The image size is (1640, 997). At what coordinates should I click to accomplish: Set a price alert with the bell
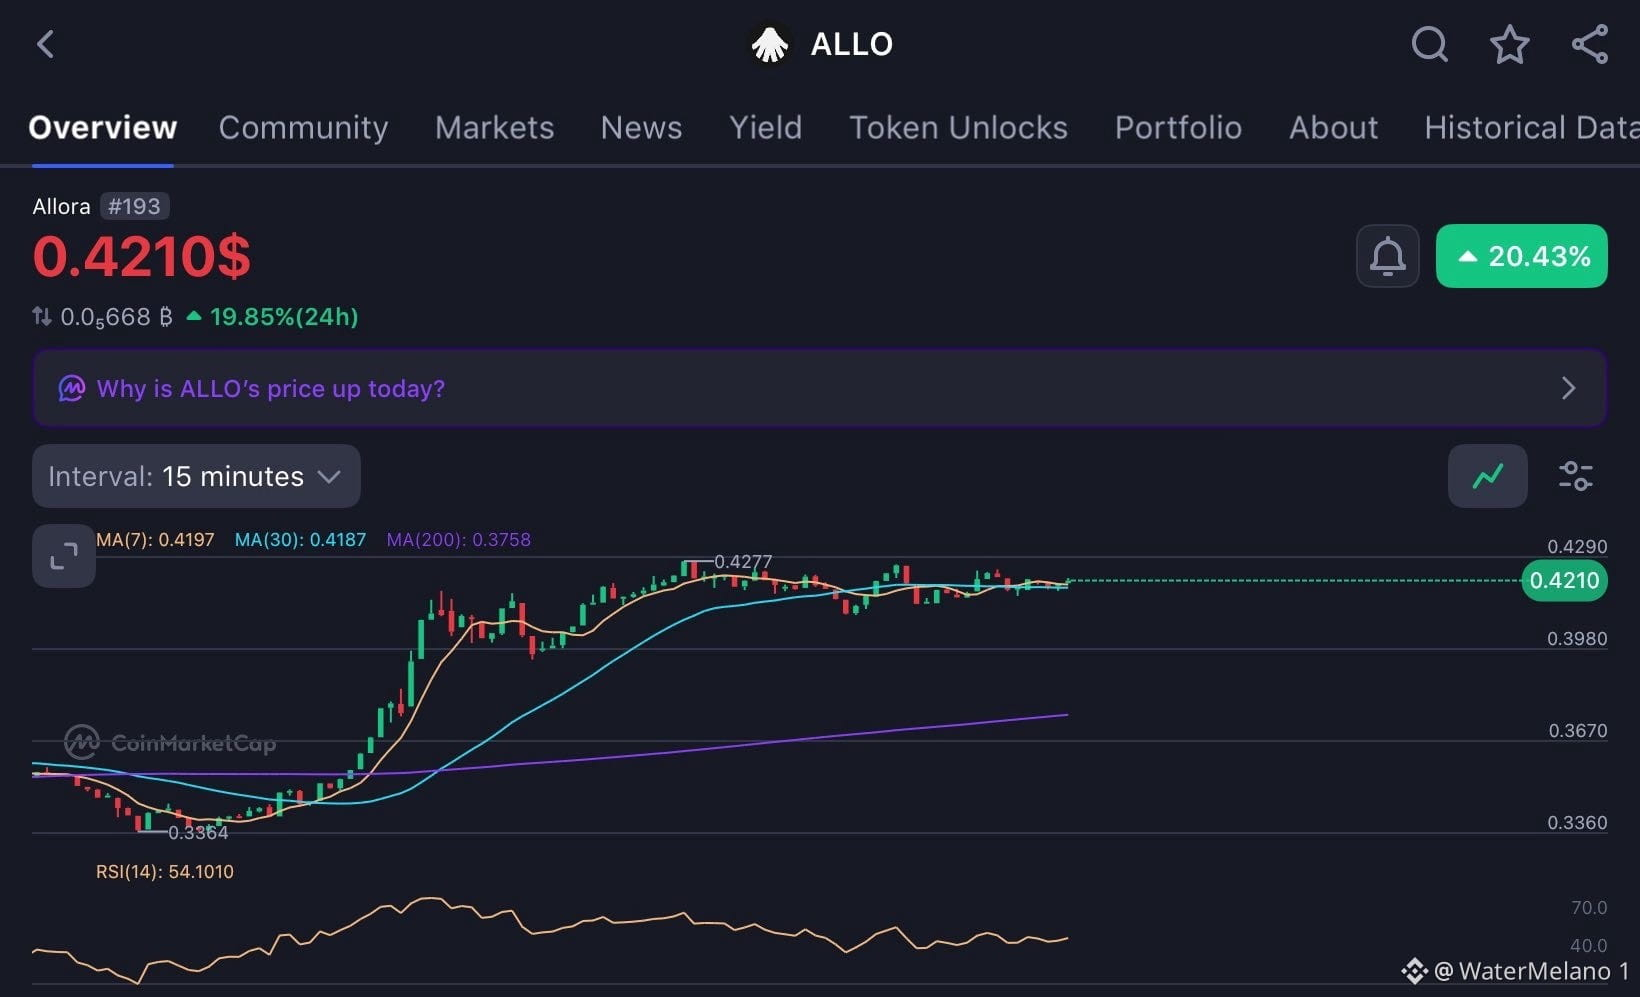tap(1387, 256)
